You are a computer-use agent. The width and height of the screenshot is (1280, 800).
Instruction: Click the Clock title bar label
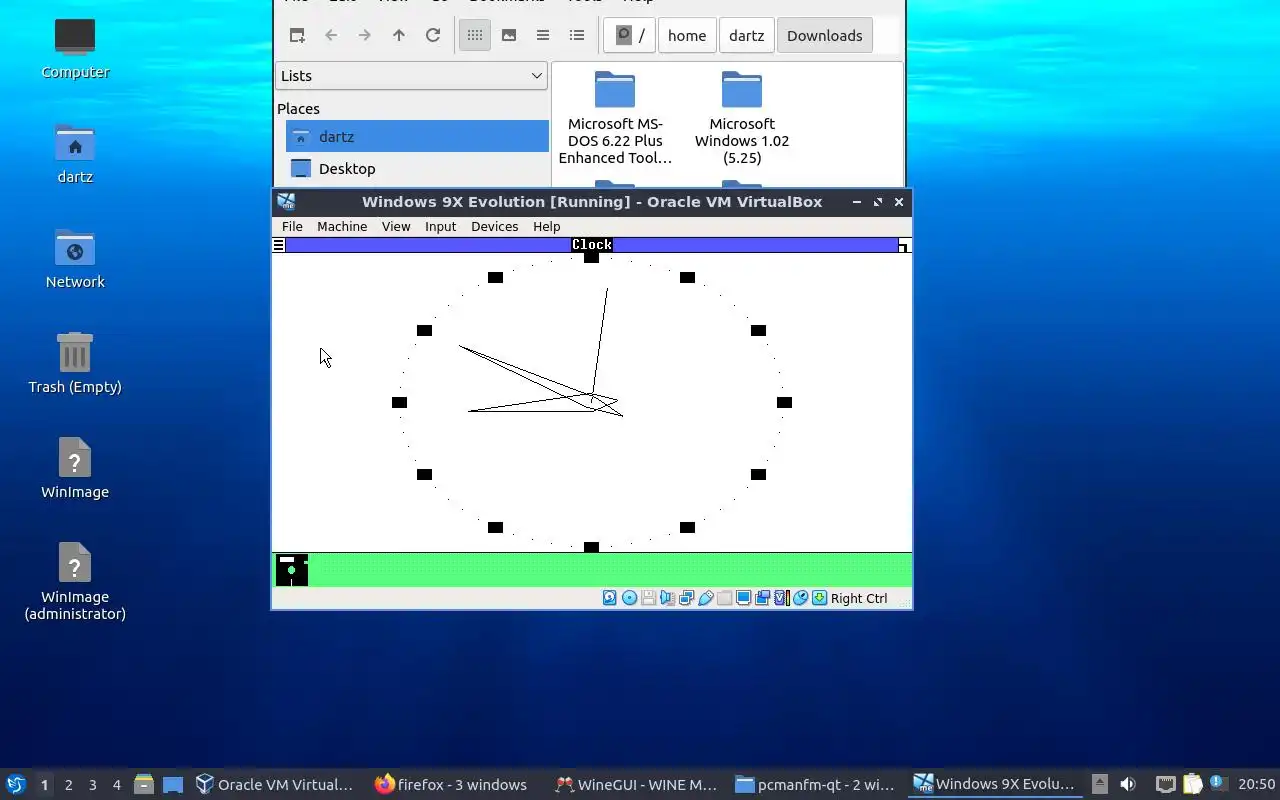coord(592,245)
